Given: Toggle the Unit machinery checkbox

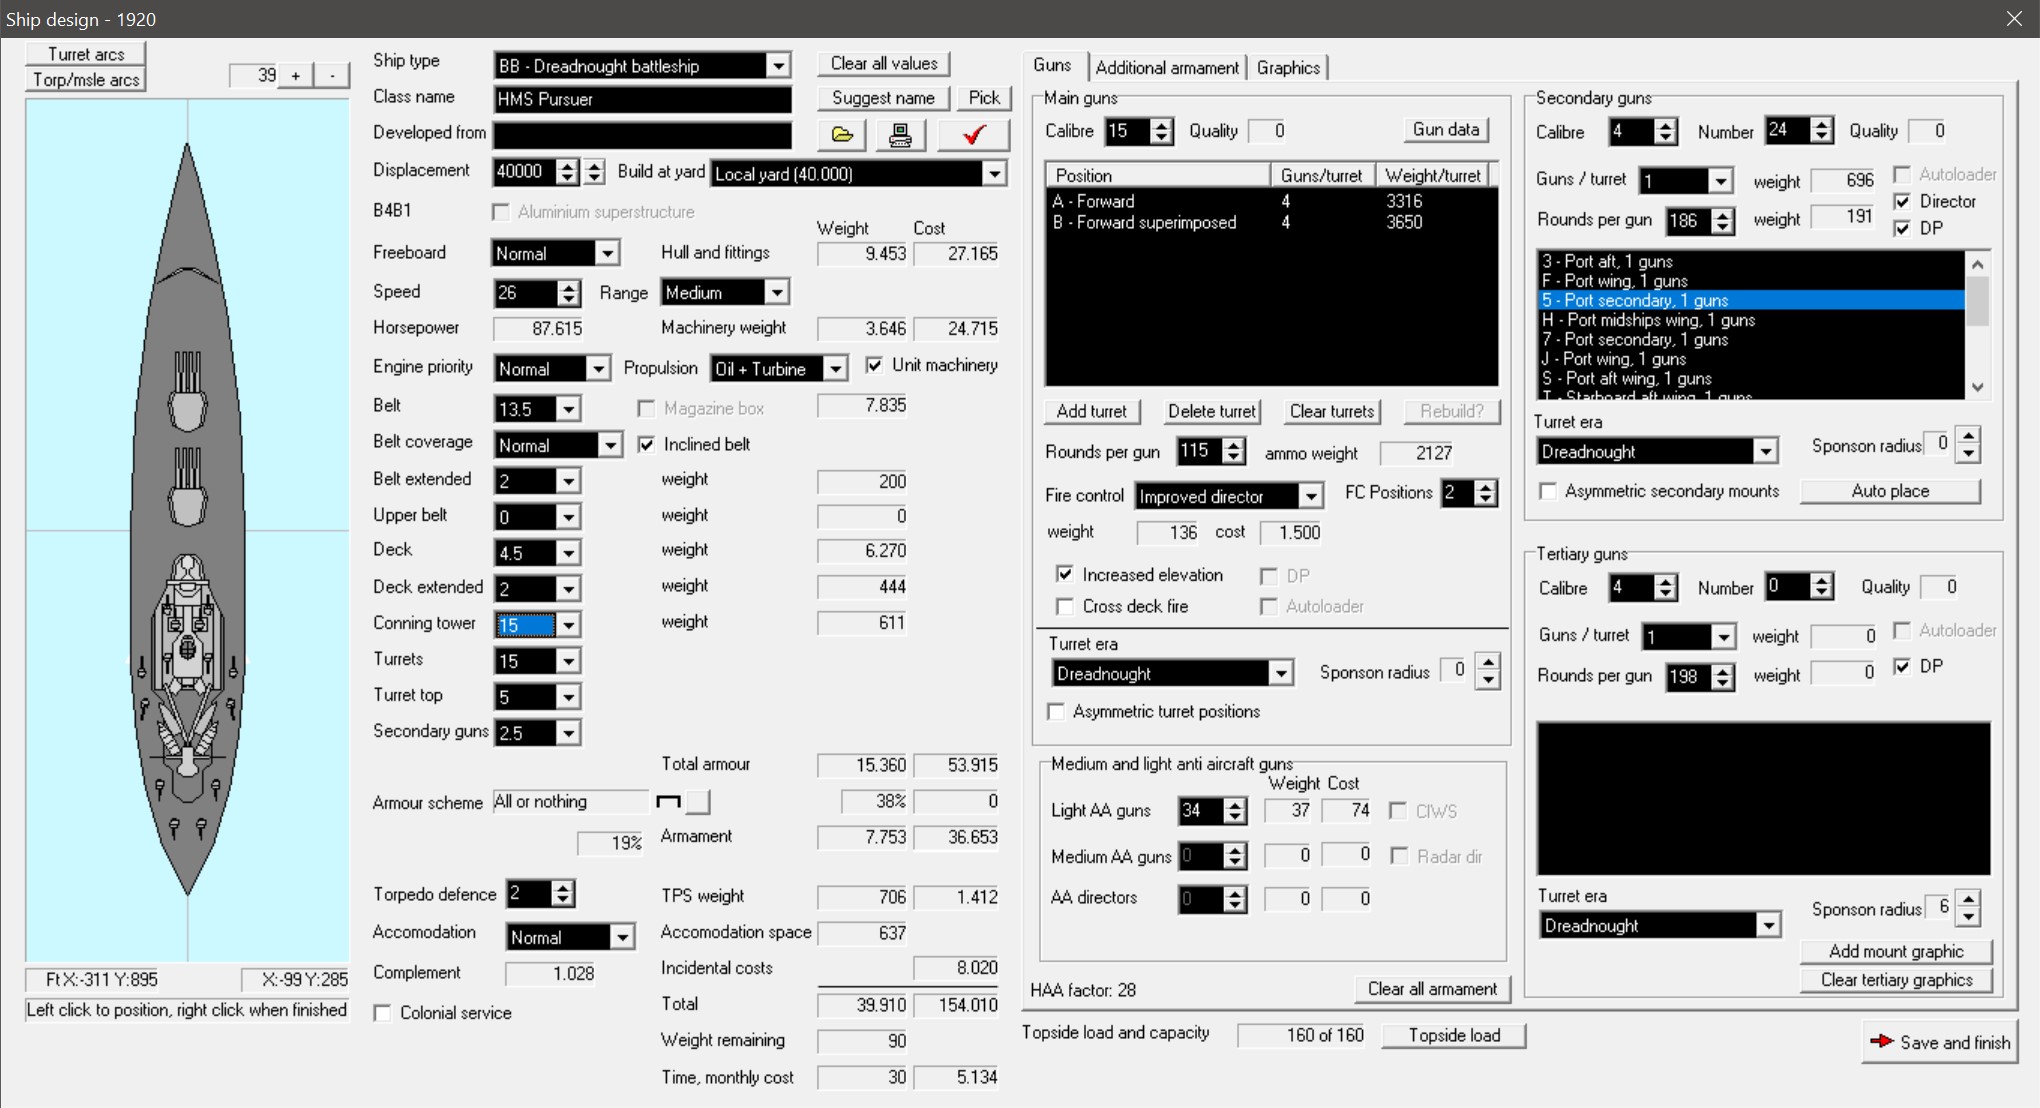Looking at the screenshot, I should click(874, 365).
